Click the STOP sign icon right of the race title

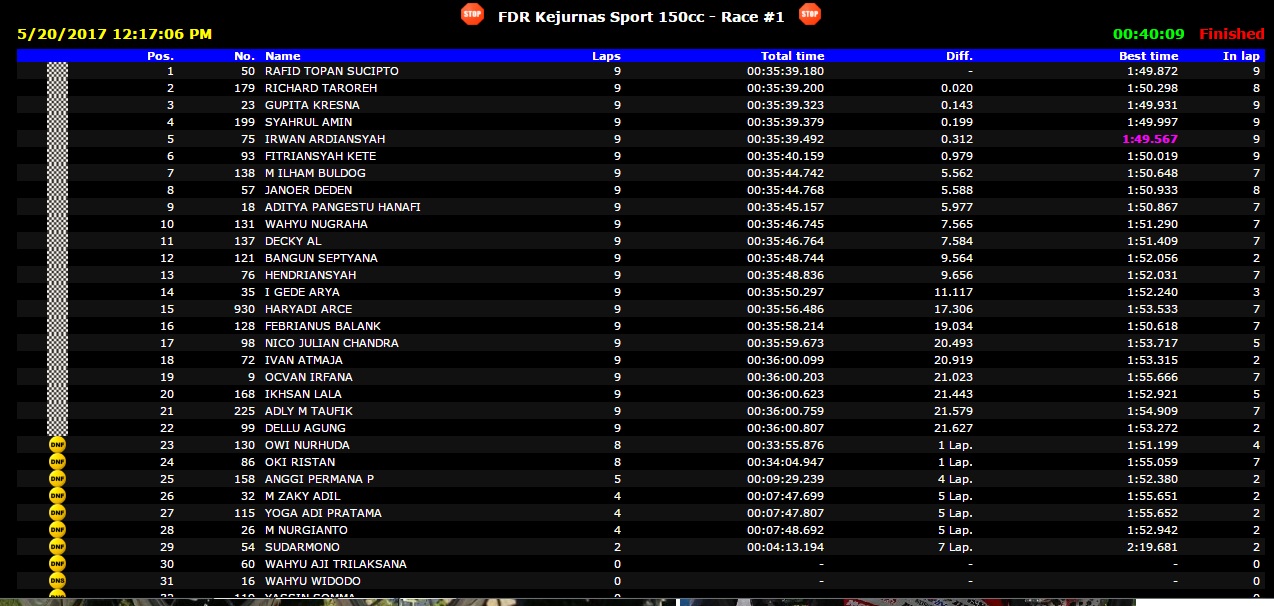click(x=809, y=14)
